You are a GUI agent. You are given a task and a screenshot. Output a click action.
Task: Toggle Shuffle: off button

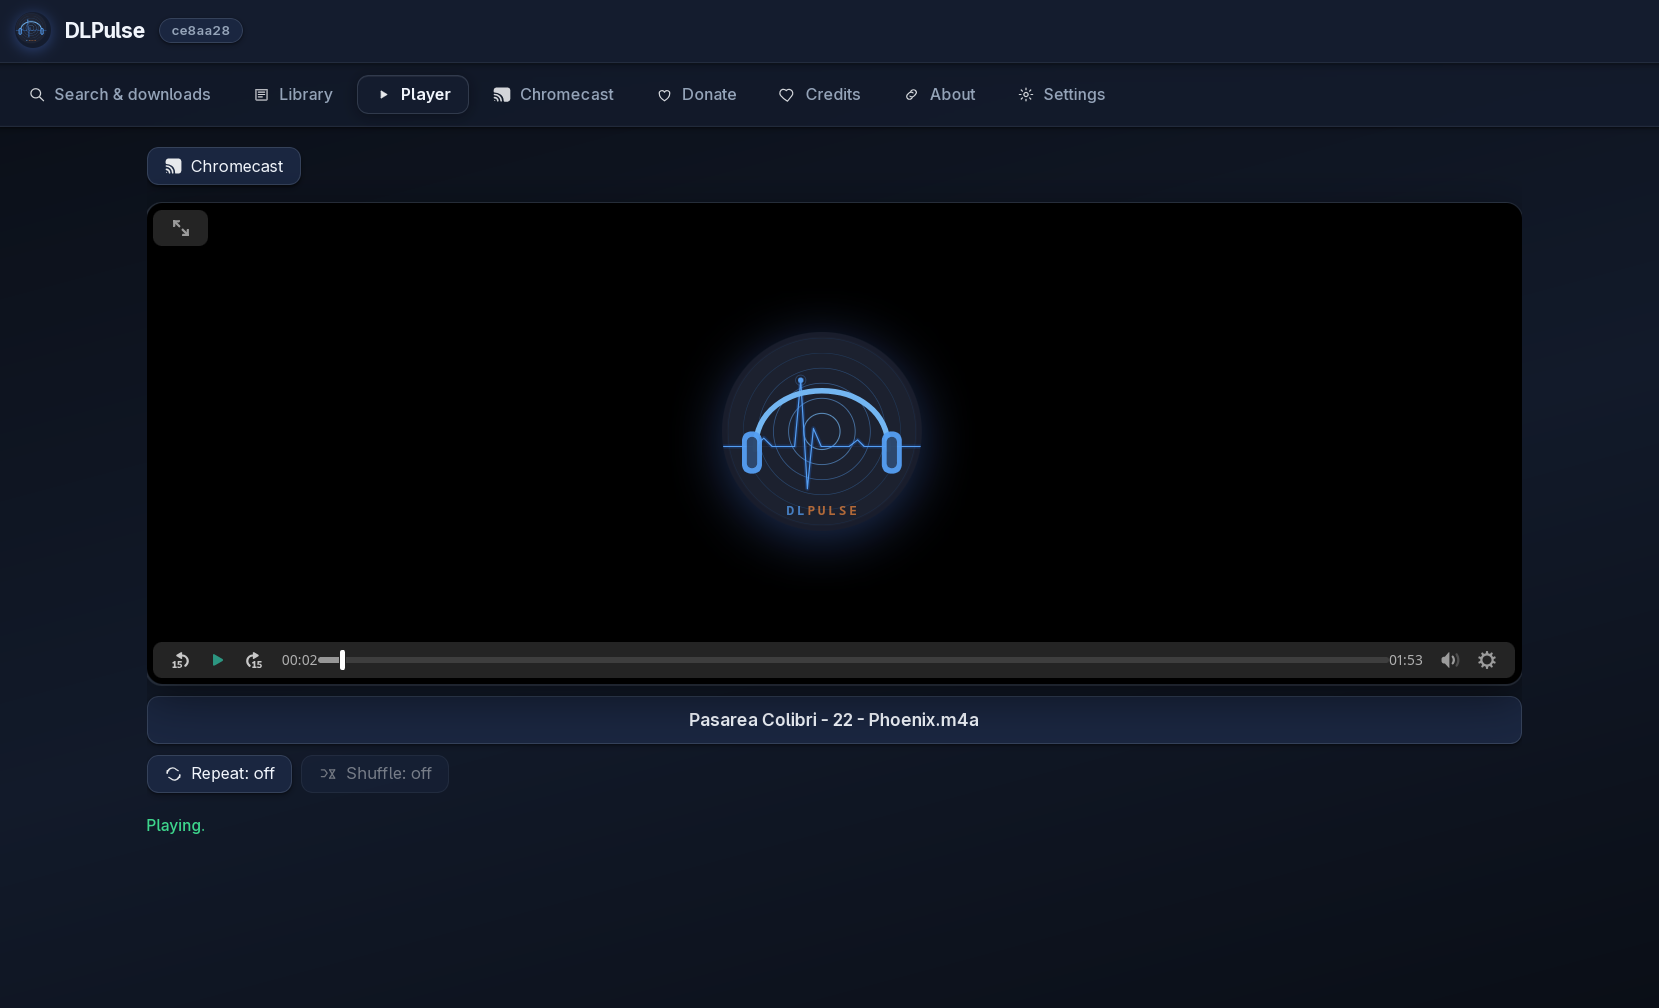375,774
